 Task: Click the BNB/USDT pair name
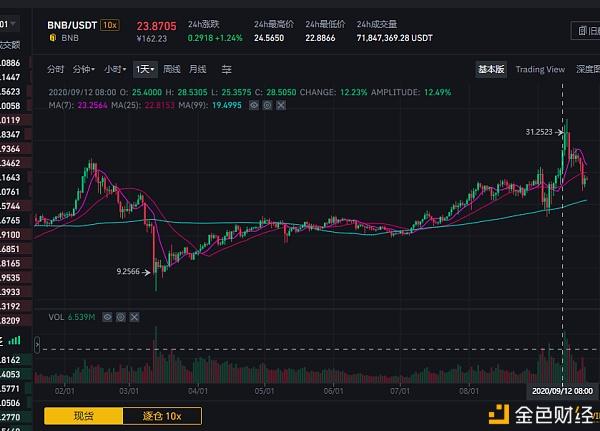(72, 25)
